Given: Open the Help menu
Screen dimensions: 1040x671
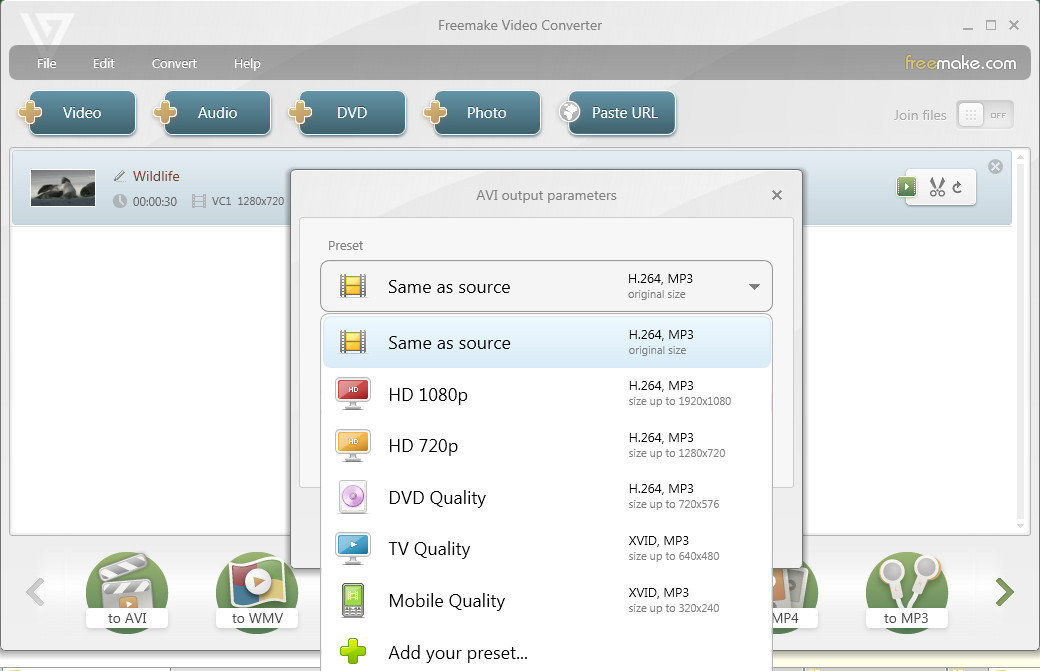Looking at the screenshot, I should 247,64.
